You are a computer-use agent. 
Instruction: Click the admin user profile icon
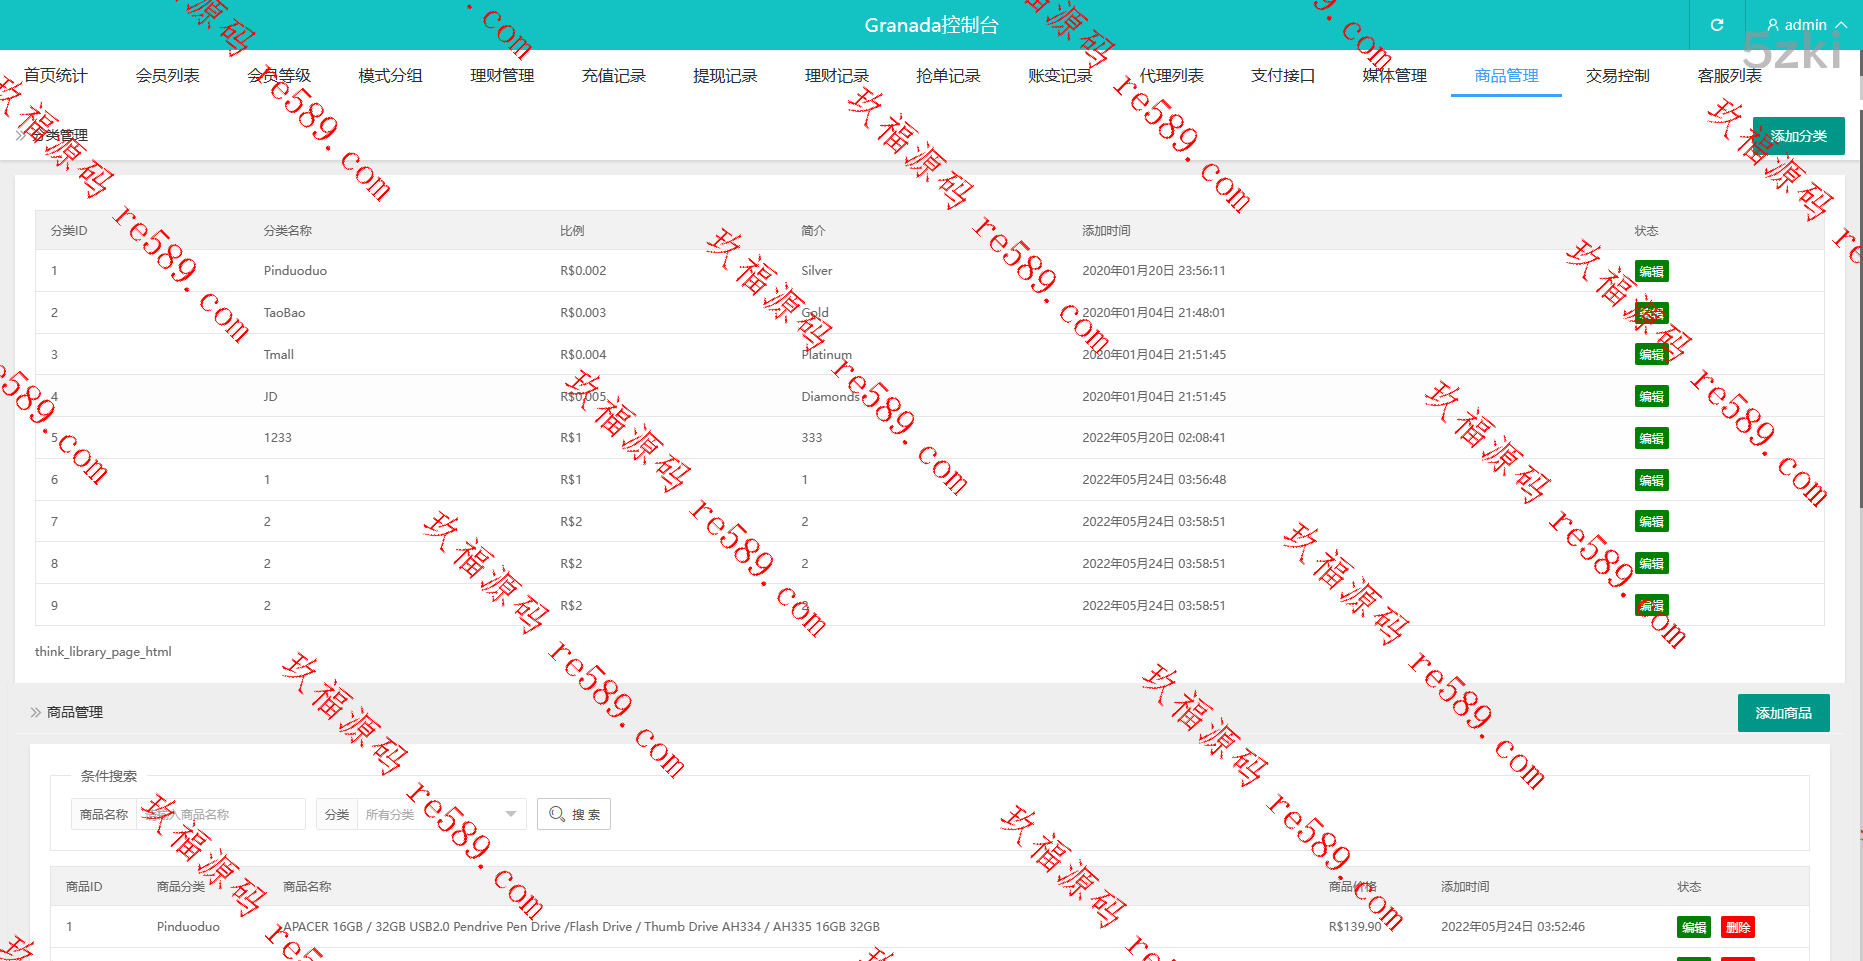coord(1773,25)
